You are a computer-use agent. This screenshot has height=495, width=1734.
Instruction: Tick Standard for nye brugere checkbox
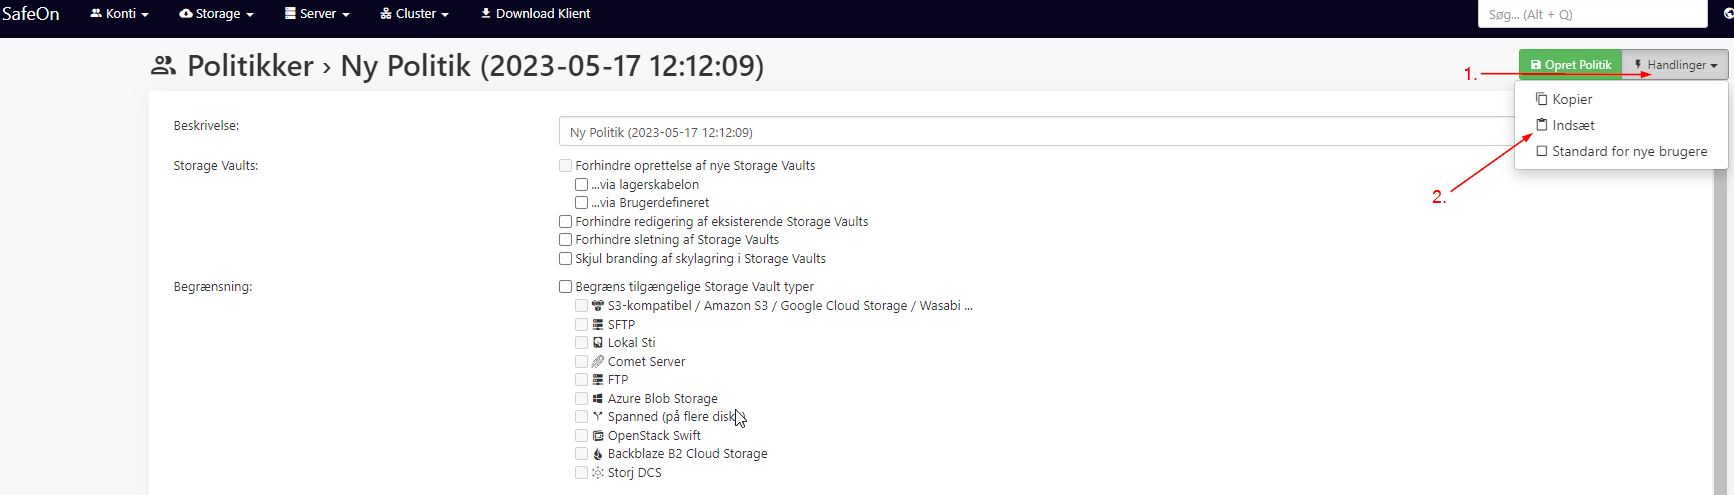coord(1542,151)
